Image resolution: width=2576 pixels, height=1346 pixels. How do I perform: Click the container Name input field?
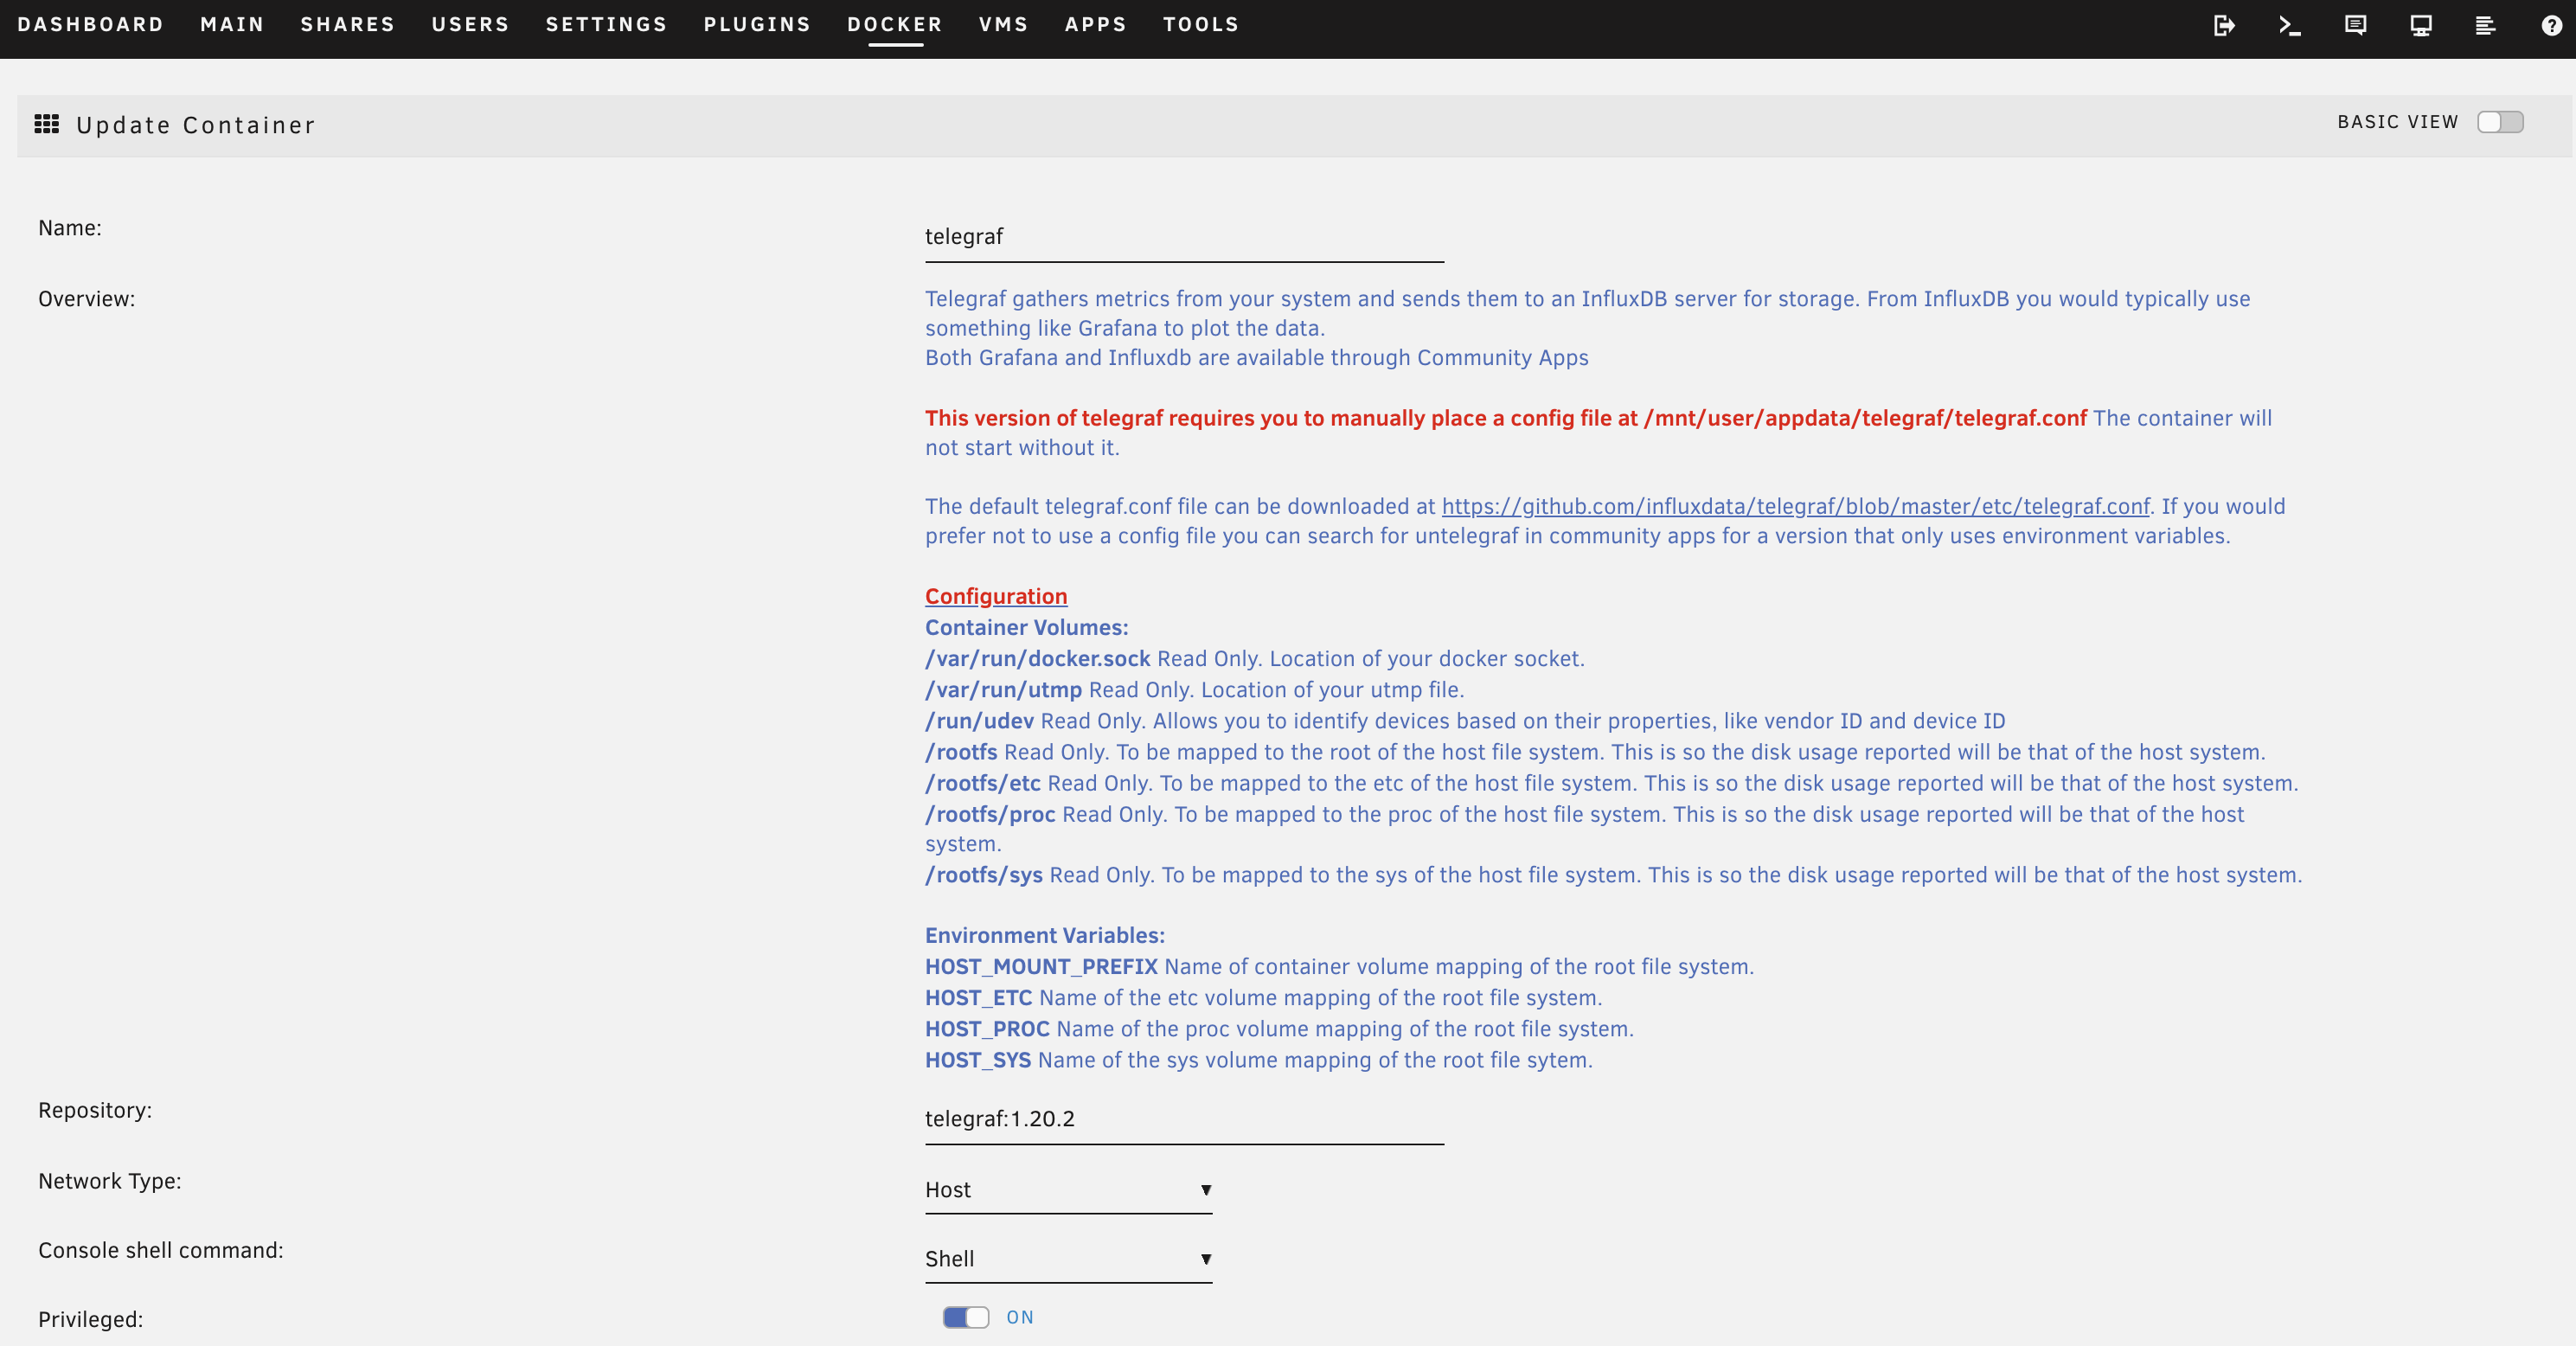(x=1183, y=237)
